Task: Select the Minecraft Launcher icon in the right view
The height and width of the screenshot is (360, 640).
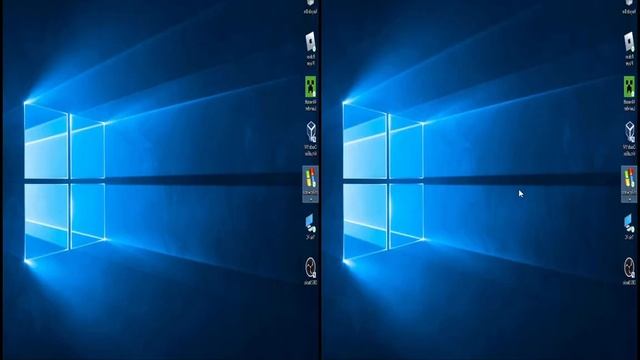Action: (x=629, y=87)
